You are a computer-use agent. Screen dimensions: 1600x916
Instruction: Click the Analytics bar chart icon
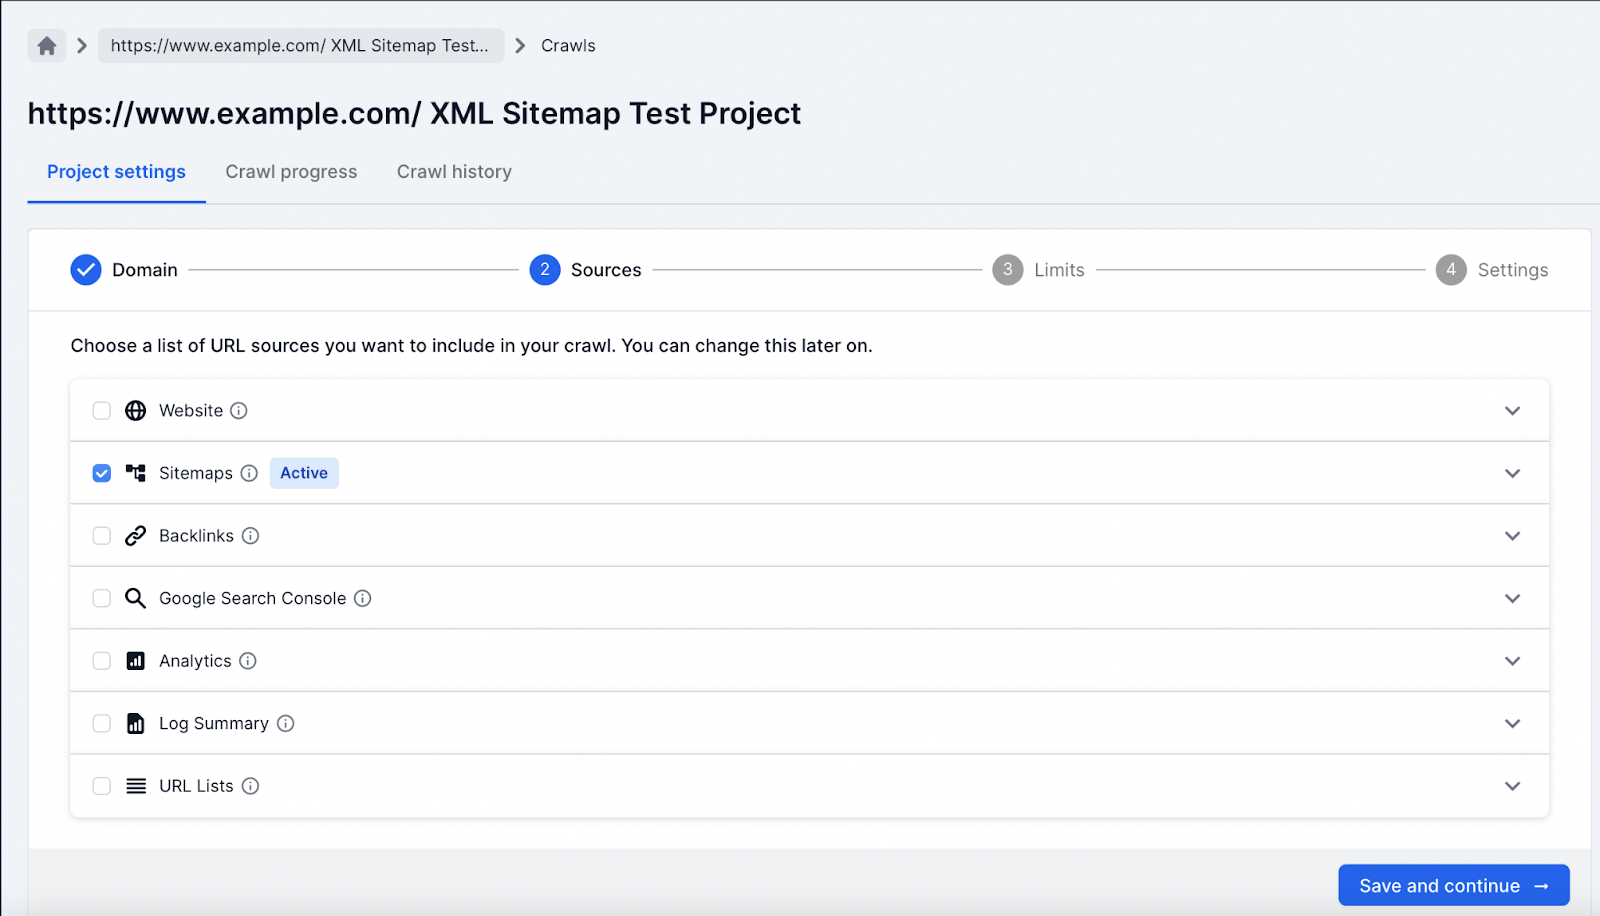click(135, 660)
